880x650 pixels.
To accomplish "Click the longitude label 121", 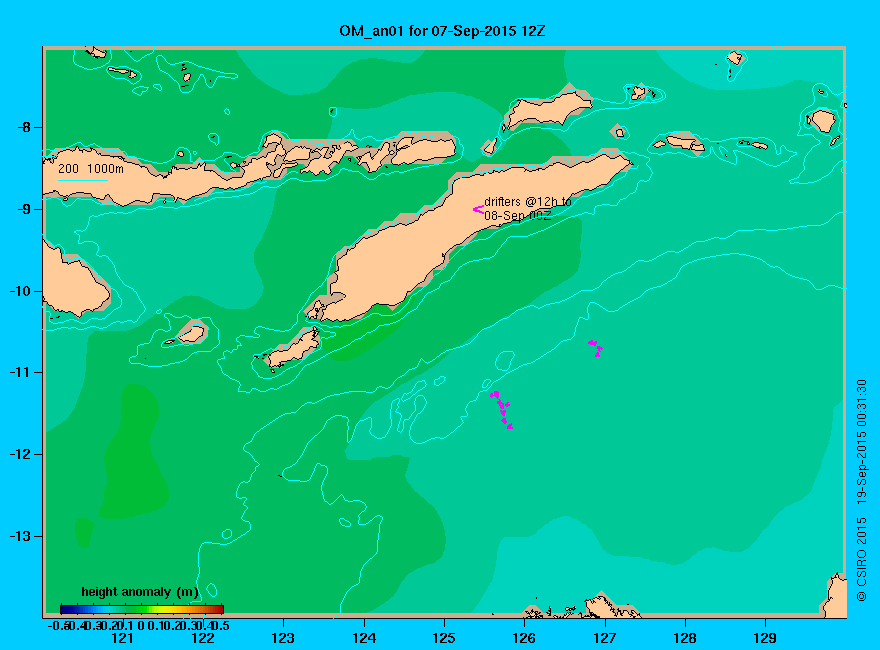I will tap(122, 638).
